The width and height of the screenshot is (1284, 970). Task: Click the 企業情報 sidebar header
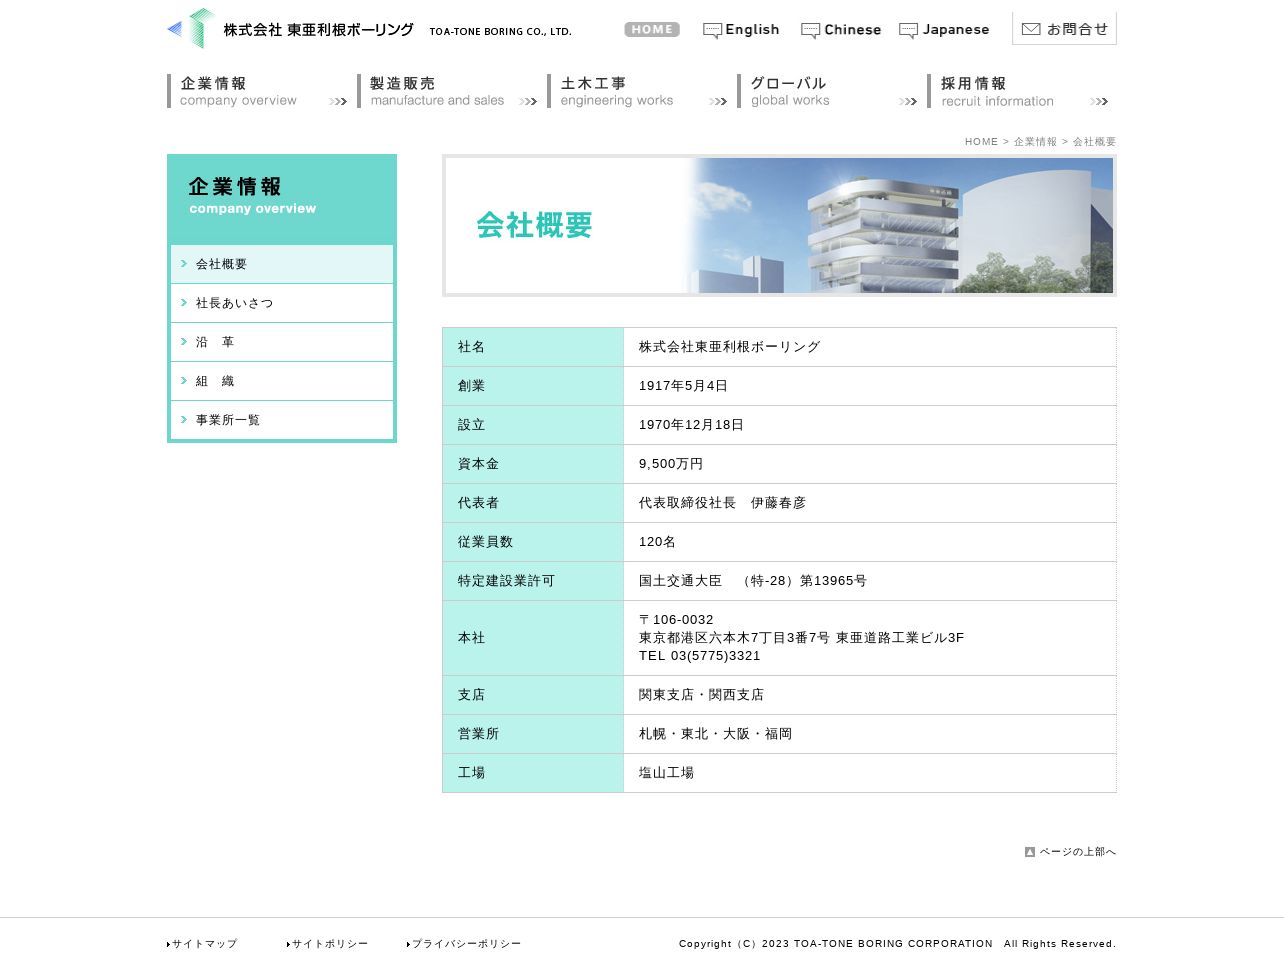(282, 198)
